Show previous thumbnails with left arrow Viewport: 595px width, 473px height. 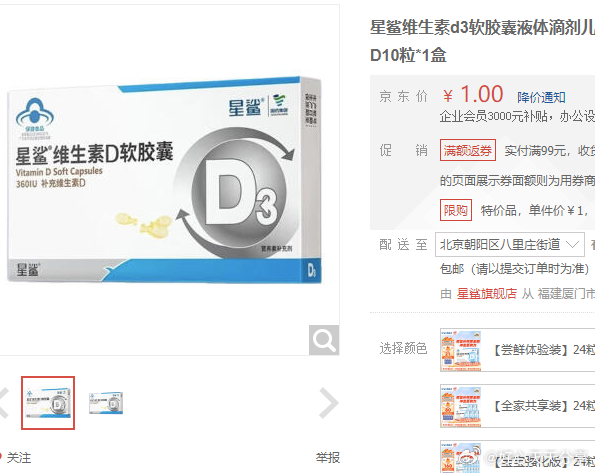coord(4,403)
